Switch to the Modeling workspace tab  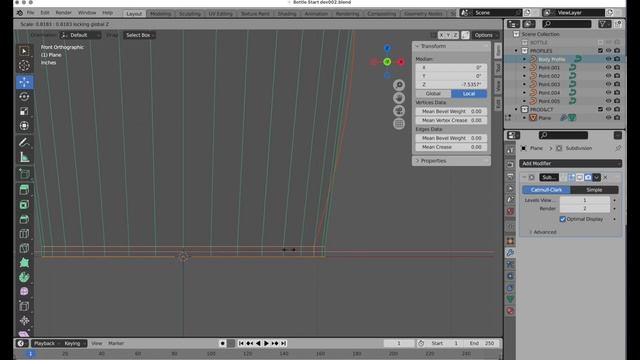tap(160, 13)
